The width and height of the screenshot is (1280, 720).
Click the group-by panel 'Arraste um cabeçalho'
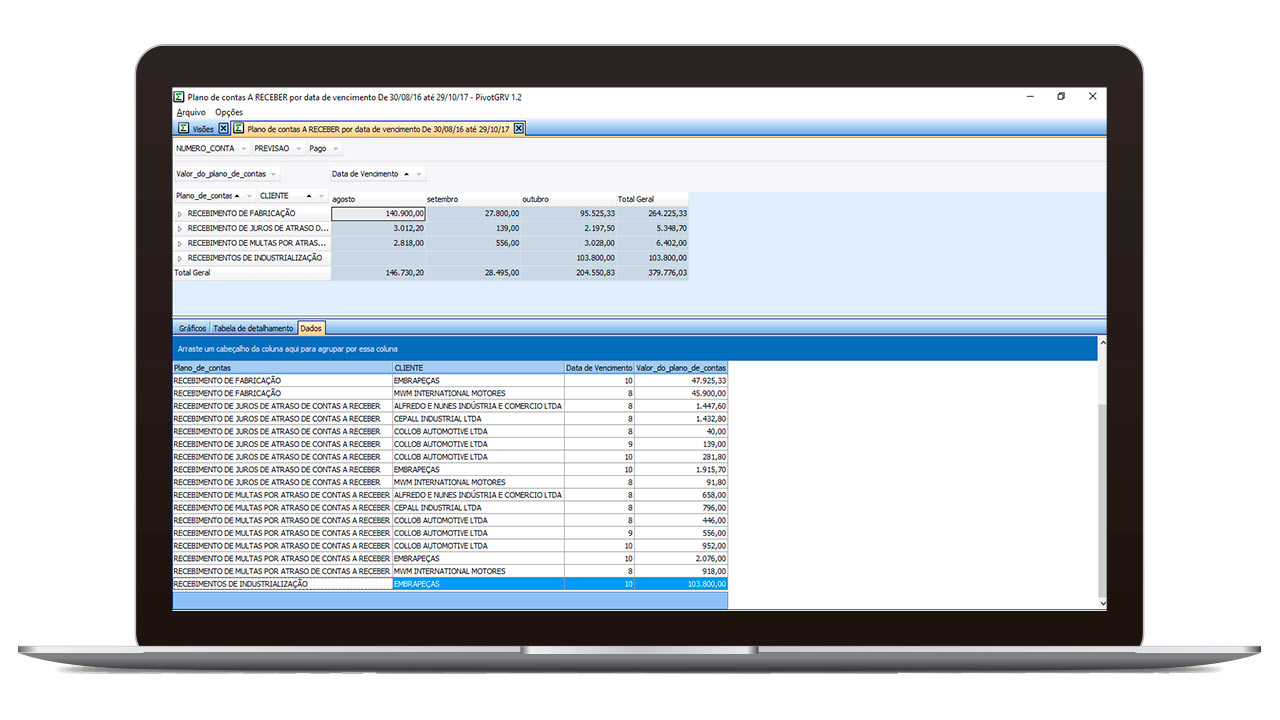coord(634,349)
